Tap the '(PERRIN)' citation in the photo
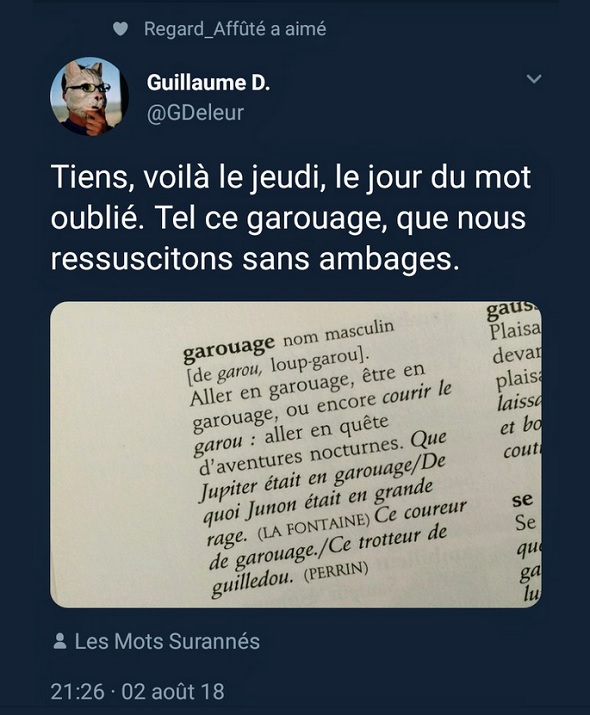Image resolution: width=590 pixels, height=715 pixels. coord(336,572)
